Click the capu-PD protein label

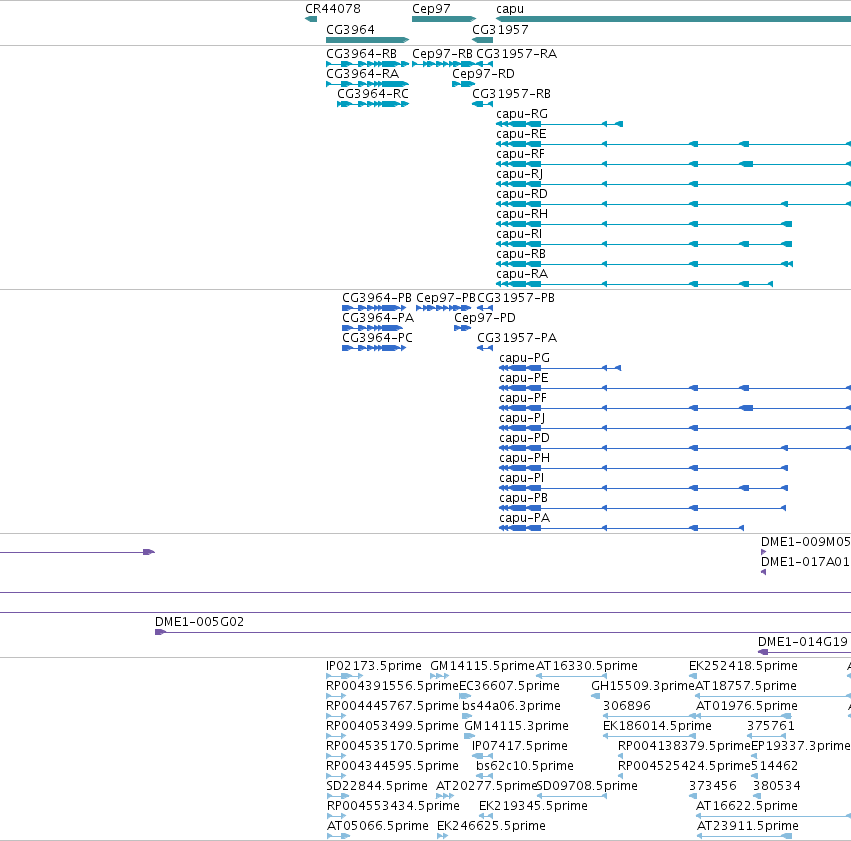click(524, 438)
